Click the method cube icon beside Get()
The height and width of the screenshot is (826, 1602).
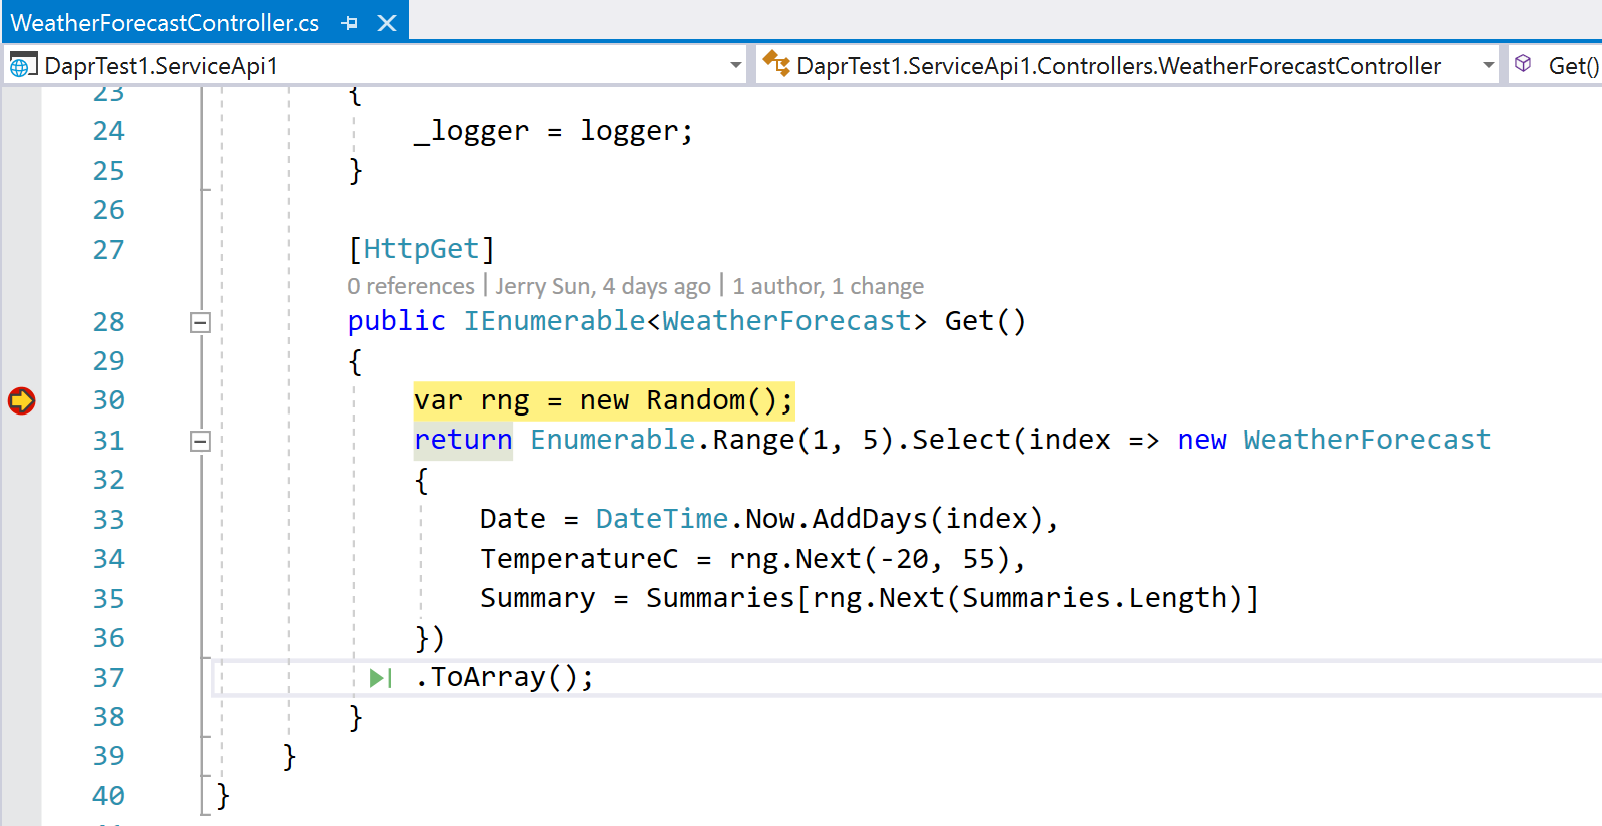point(1523,64)
